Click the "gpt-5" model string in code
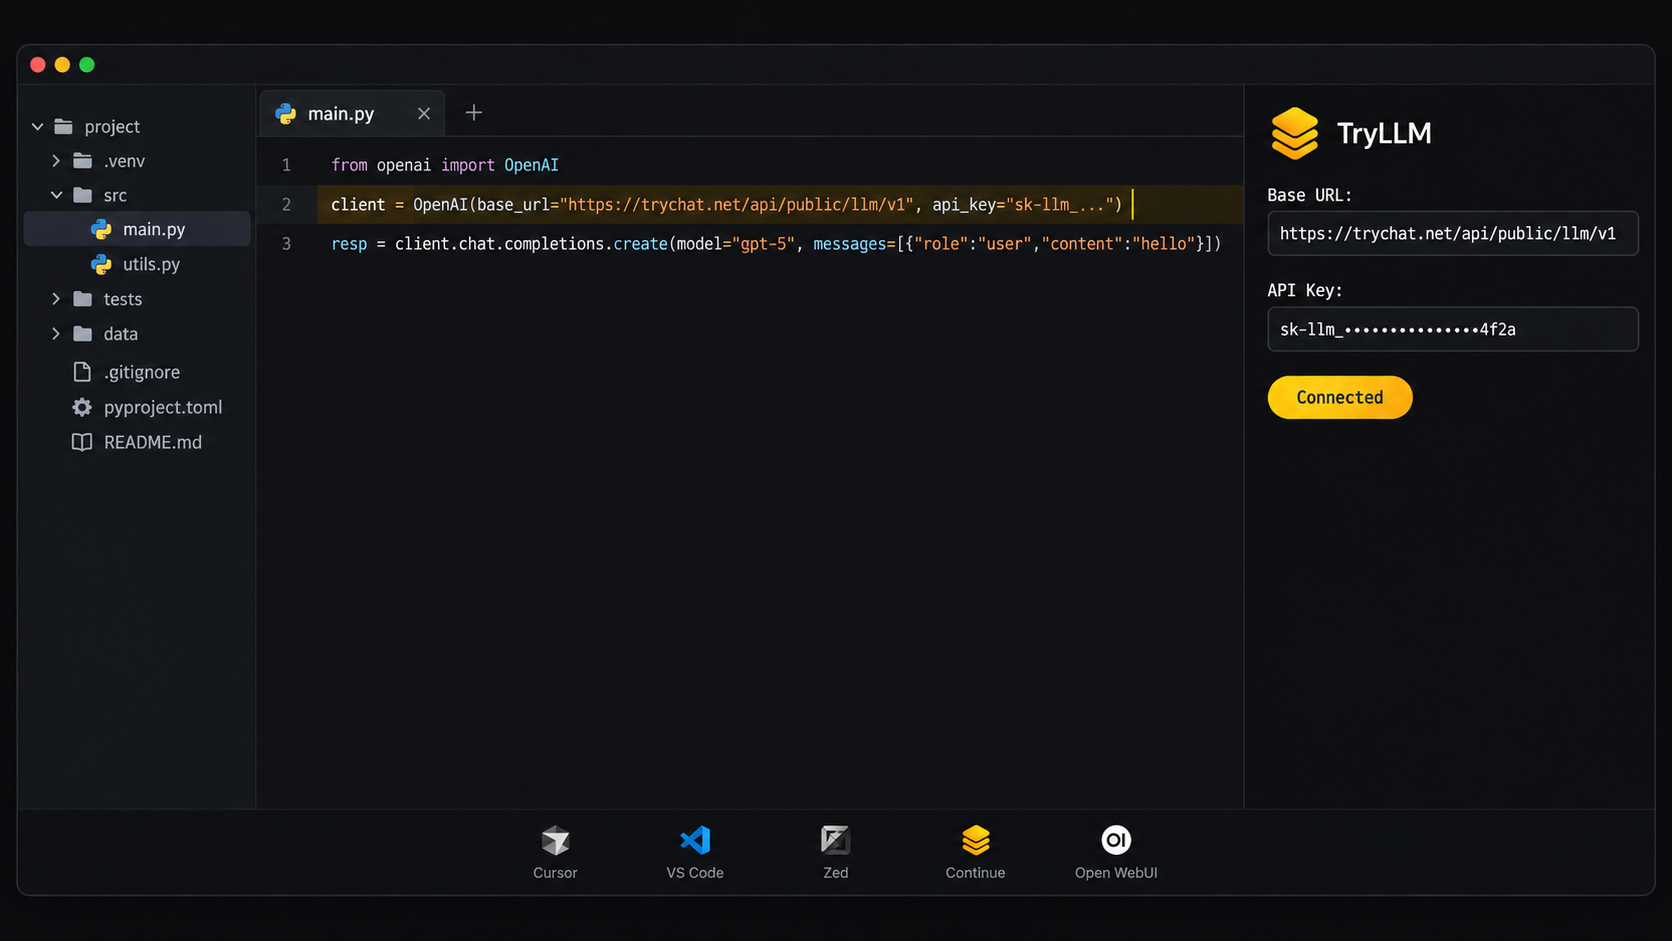 point(763,244)
